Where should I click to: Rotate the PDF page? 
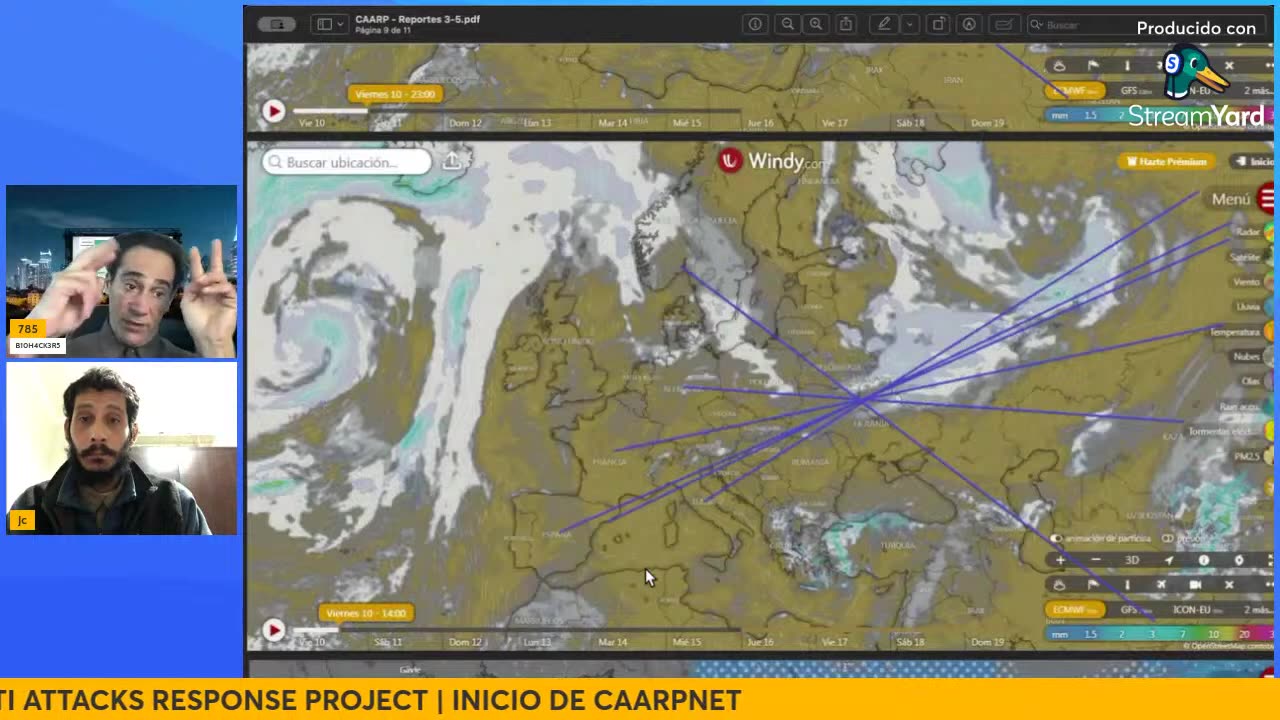click(x=938, y=24)
